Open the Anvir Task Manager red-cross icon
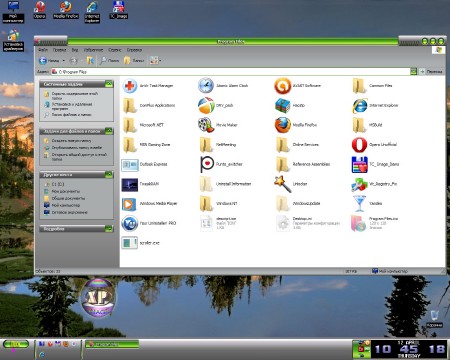 coord(129,86)
